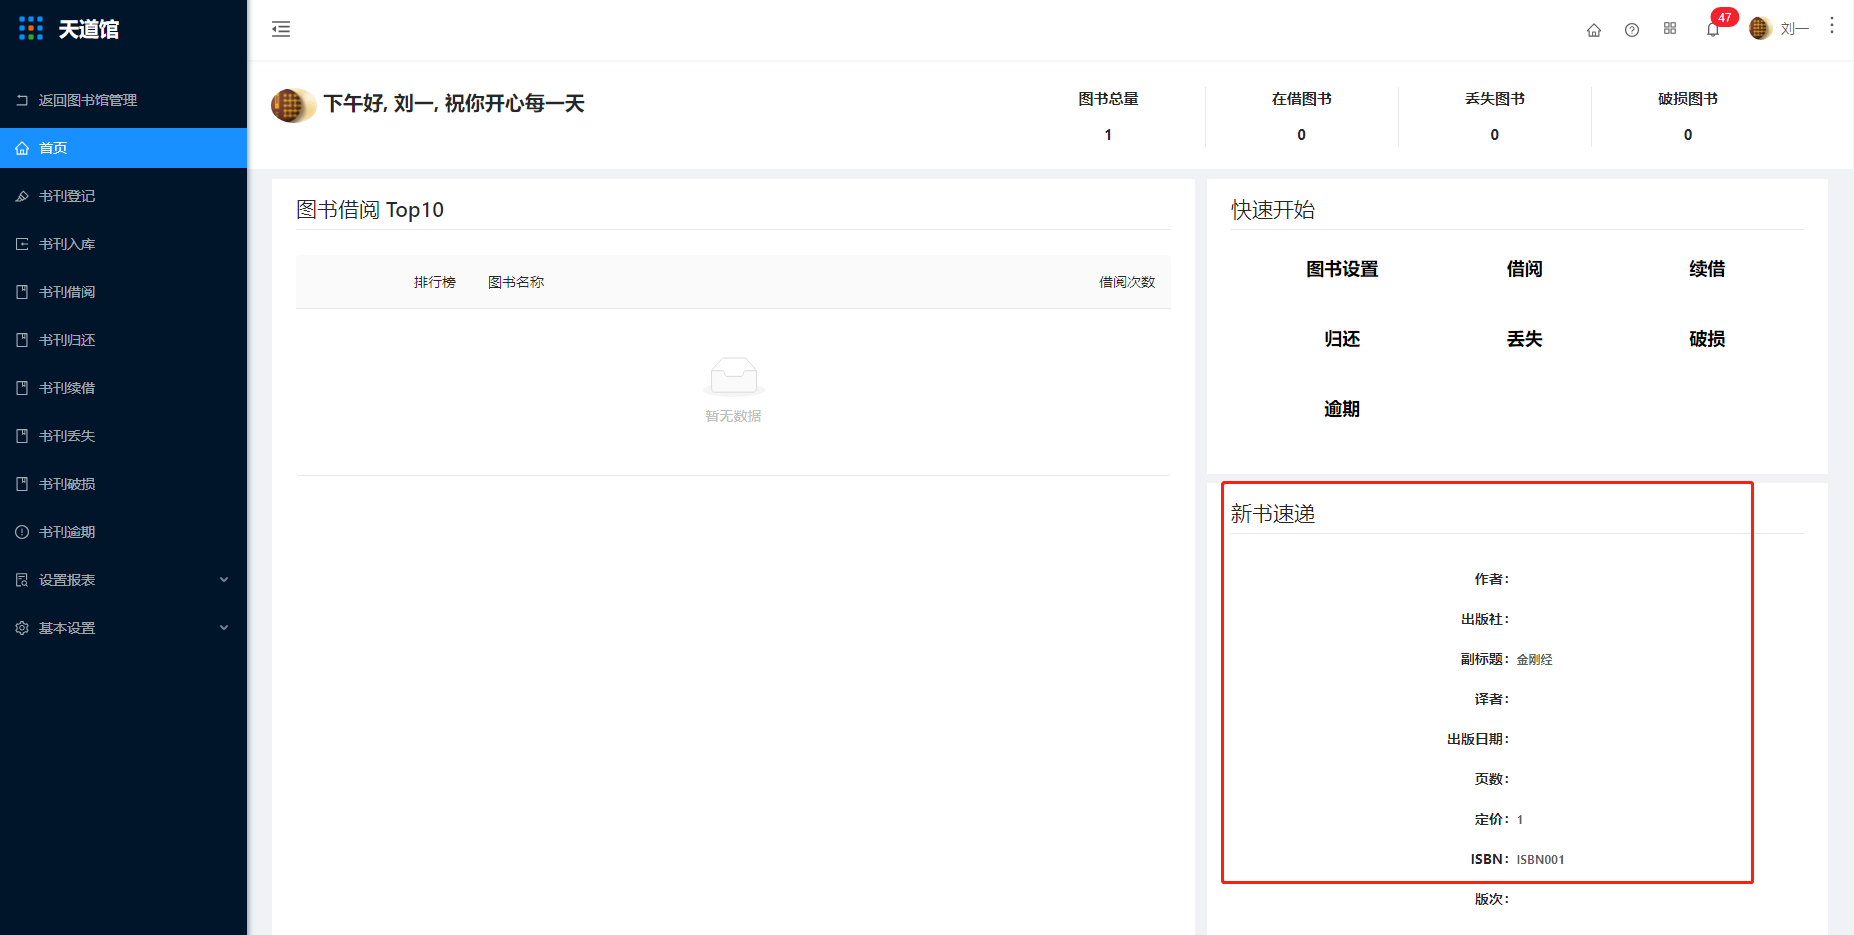1854x935 pixels.
Task: Open the vertical three-dot more menu
Action: coord(1832,26)
